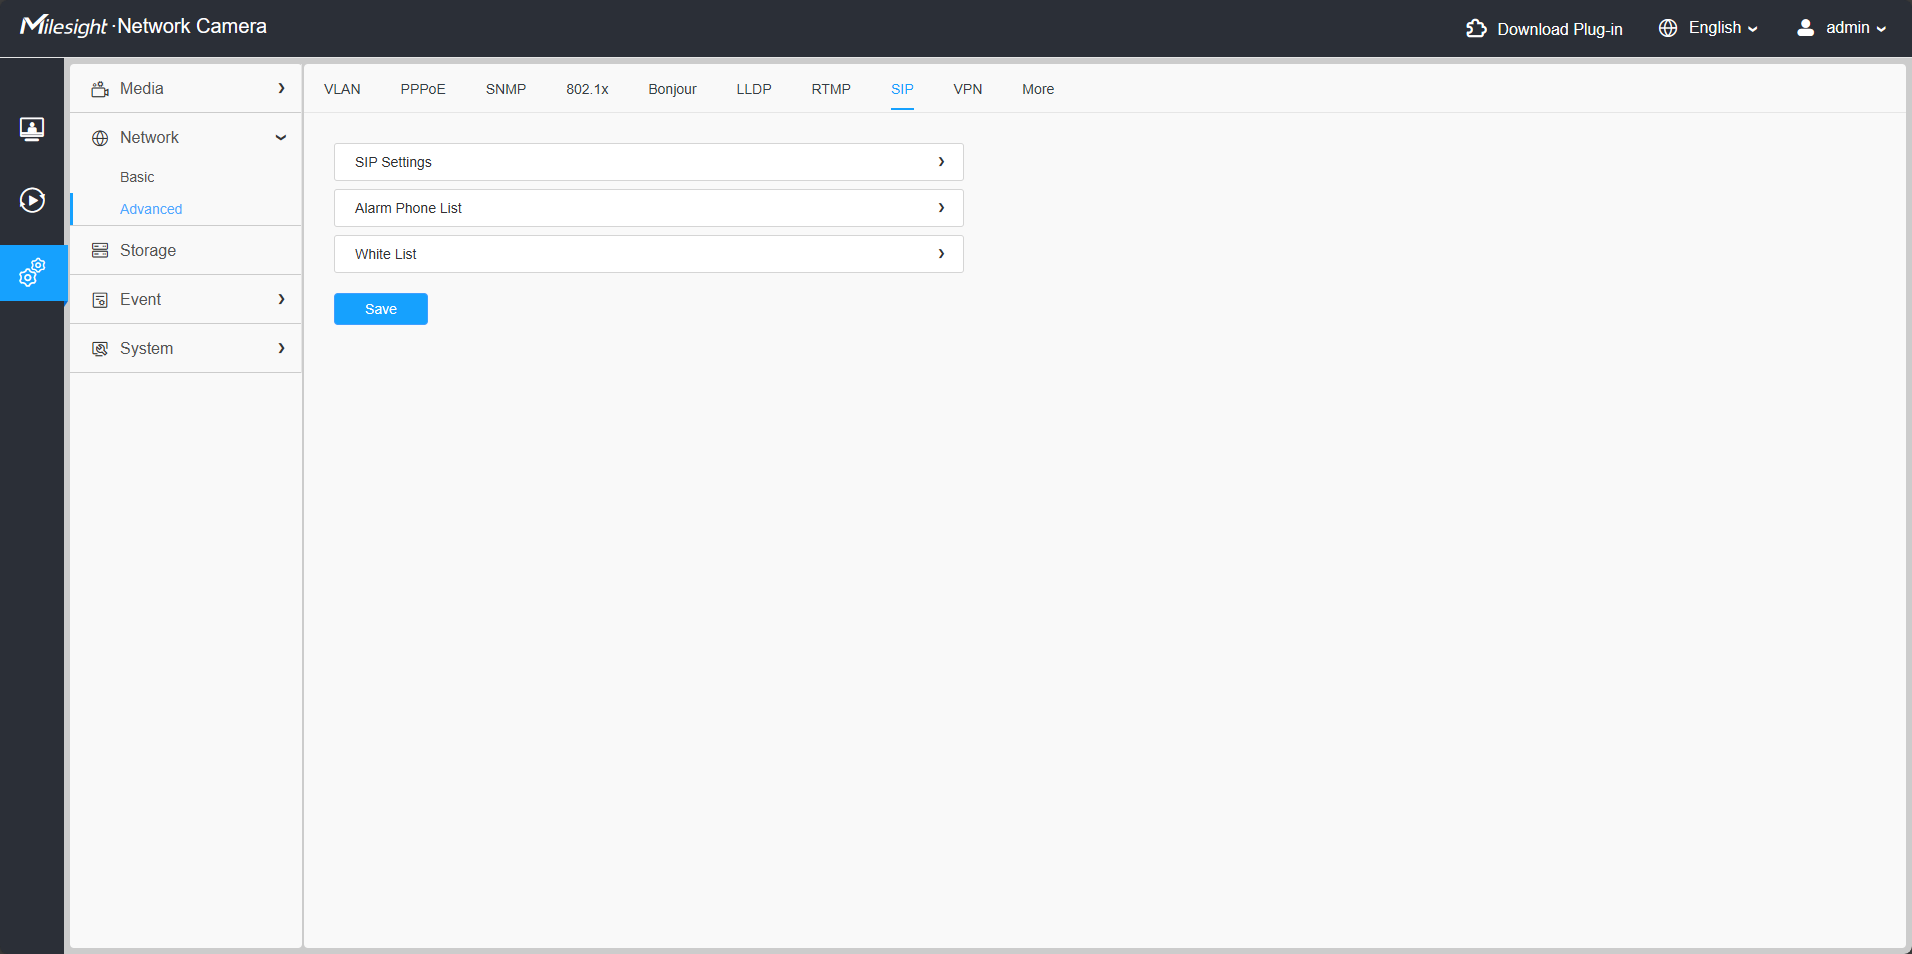Click the Media camera icon
1912x954 pixels.
coord(100,89)
